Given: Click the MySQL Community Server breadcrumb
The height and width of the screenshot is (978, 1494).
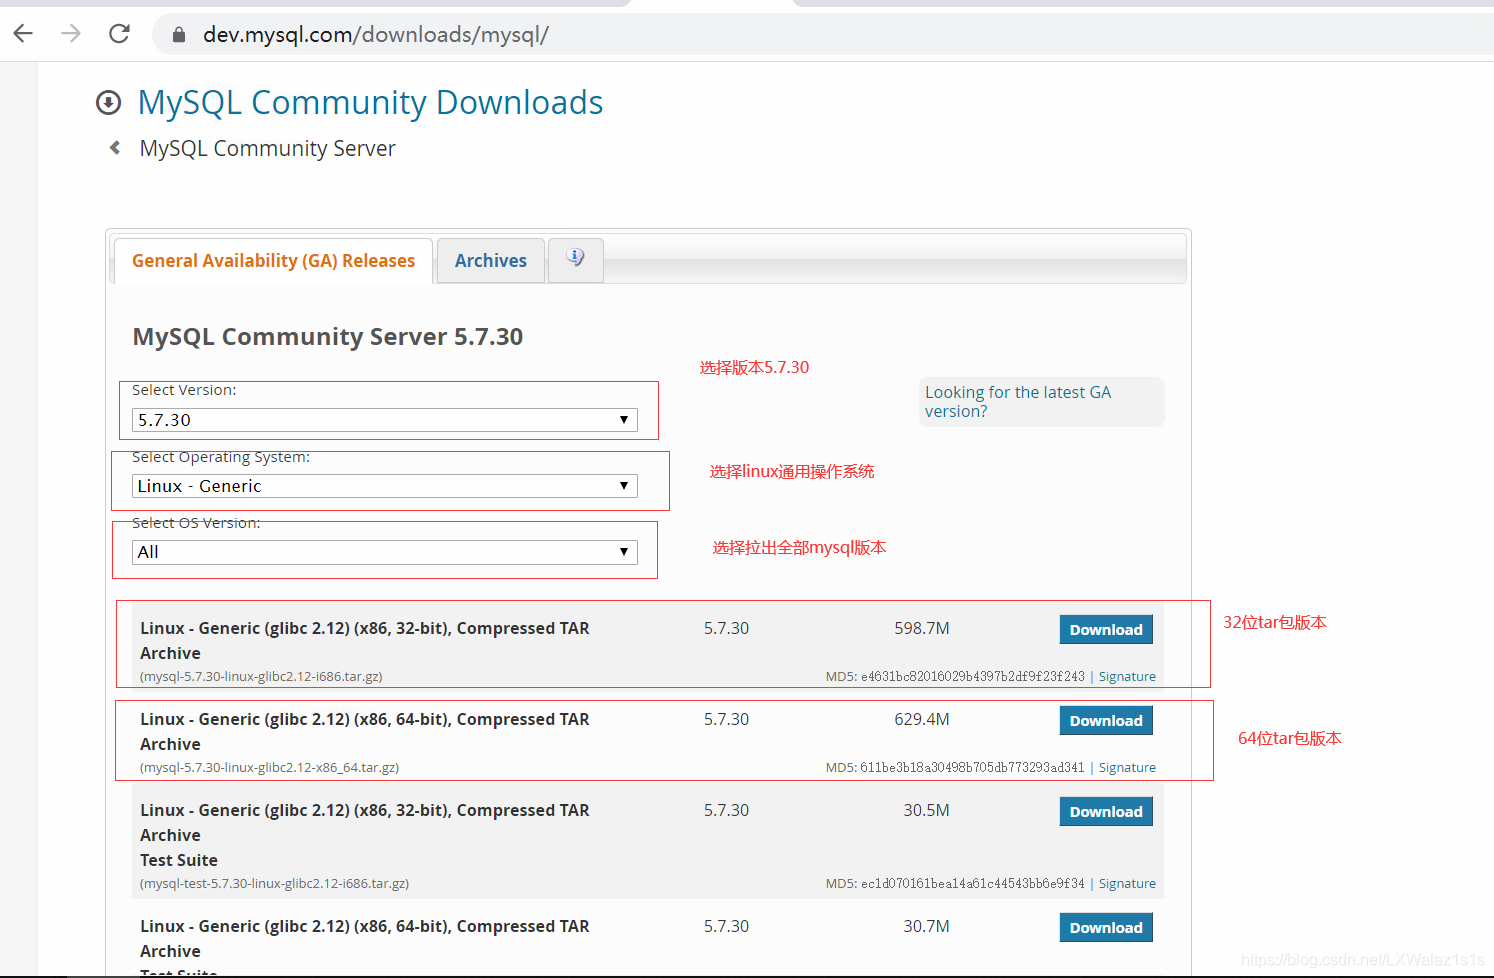Looking at the screenshot, I should [x=267, y=149].
